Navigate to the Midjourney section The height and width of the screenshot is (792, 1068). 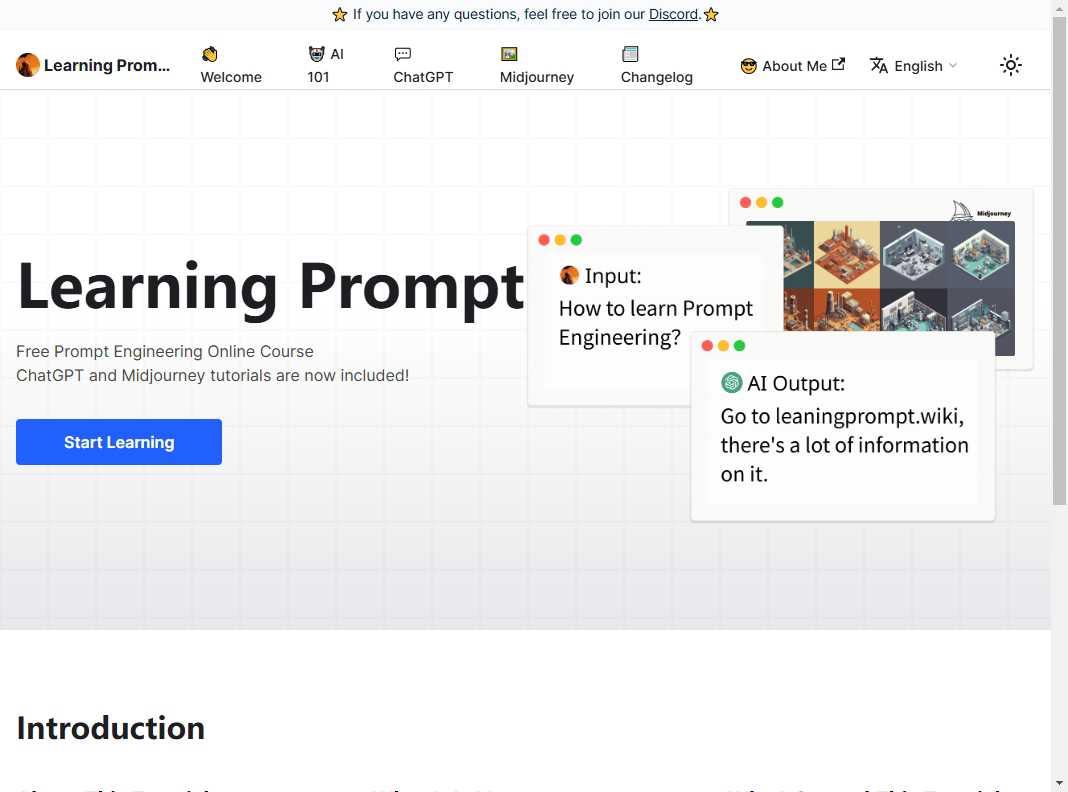tap(537, 65)
